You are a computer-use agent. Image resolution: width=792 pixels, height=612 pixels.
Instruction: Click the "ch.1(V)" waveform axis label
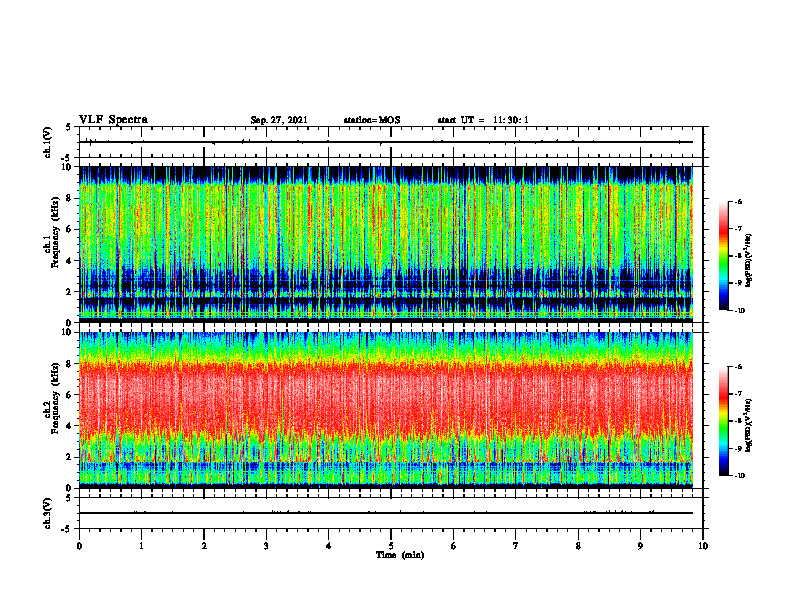click(48, 142)
